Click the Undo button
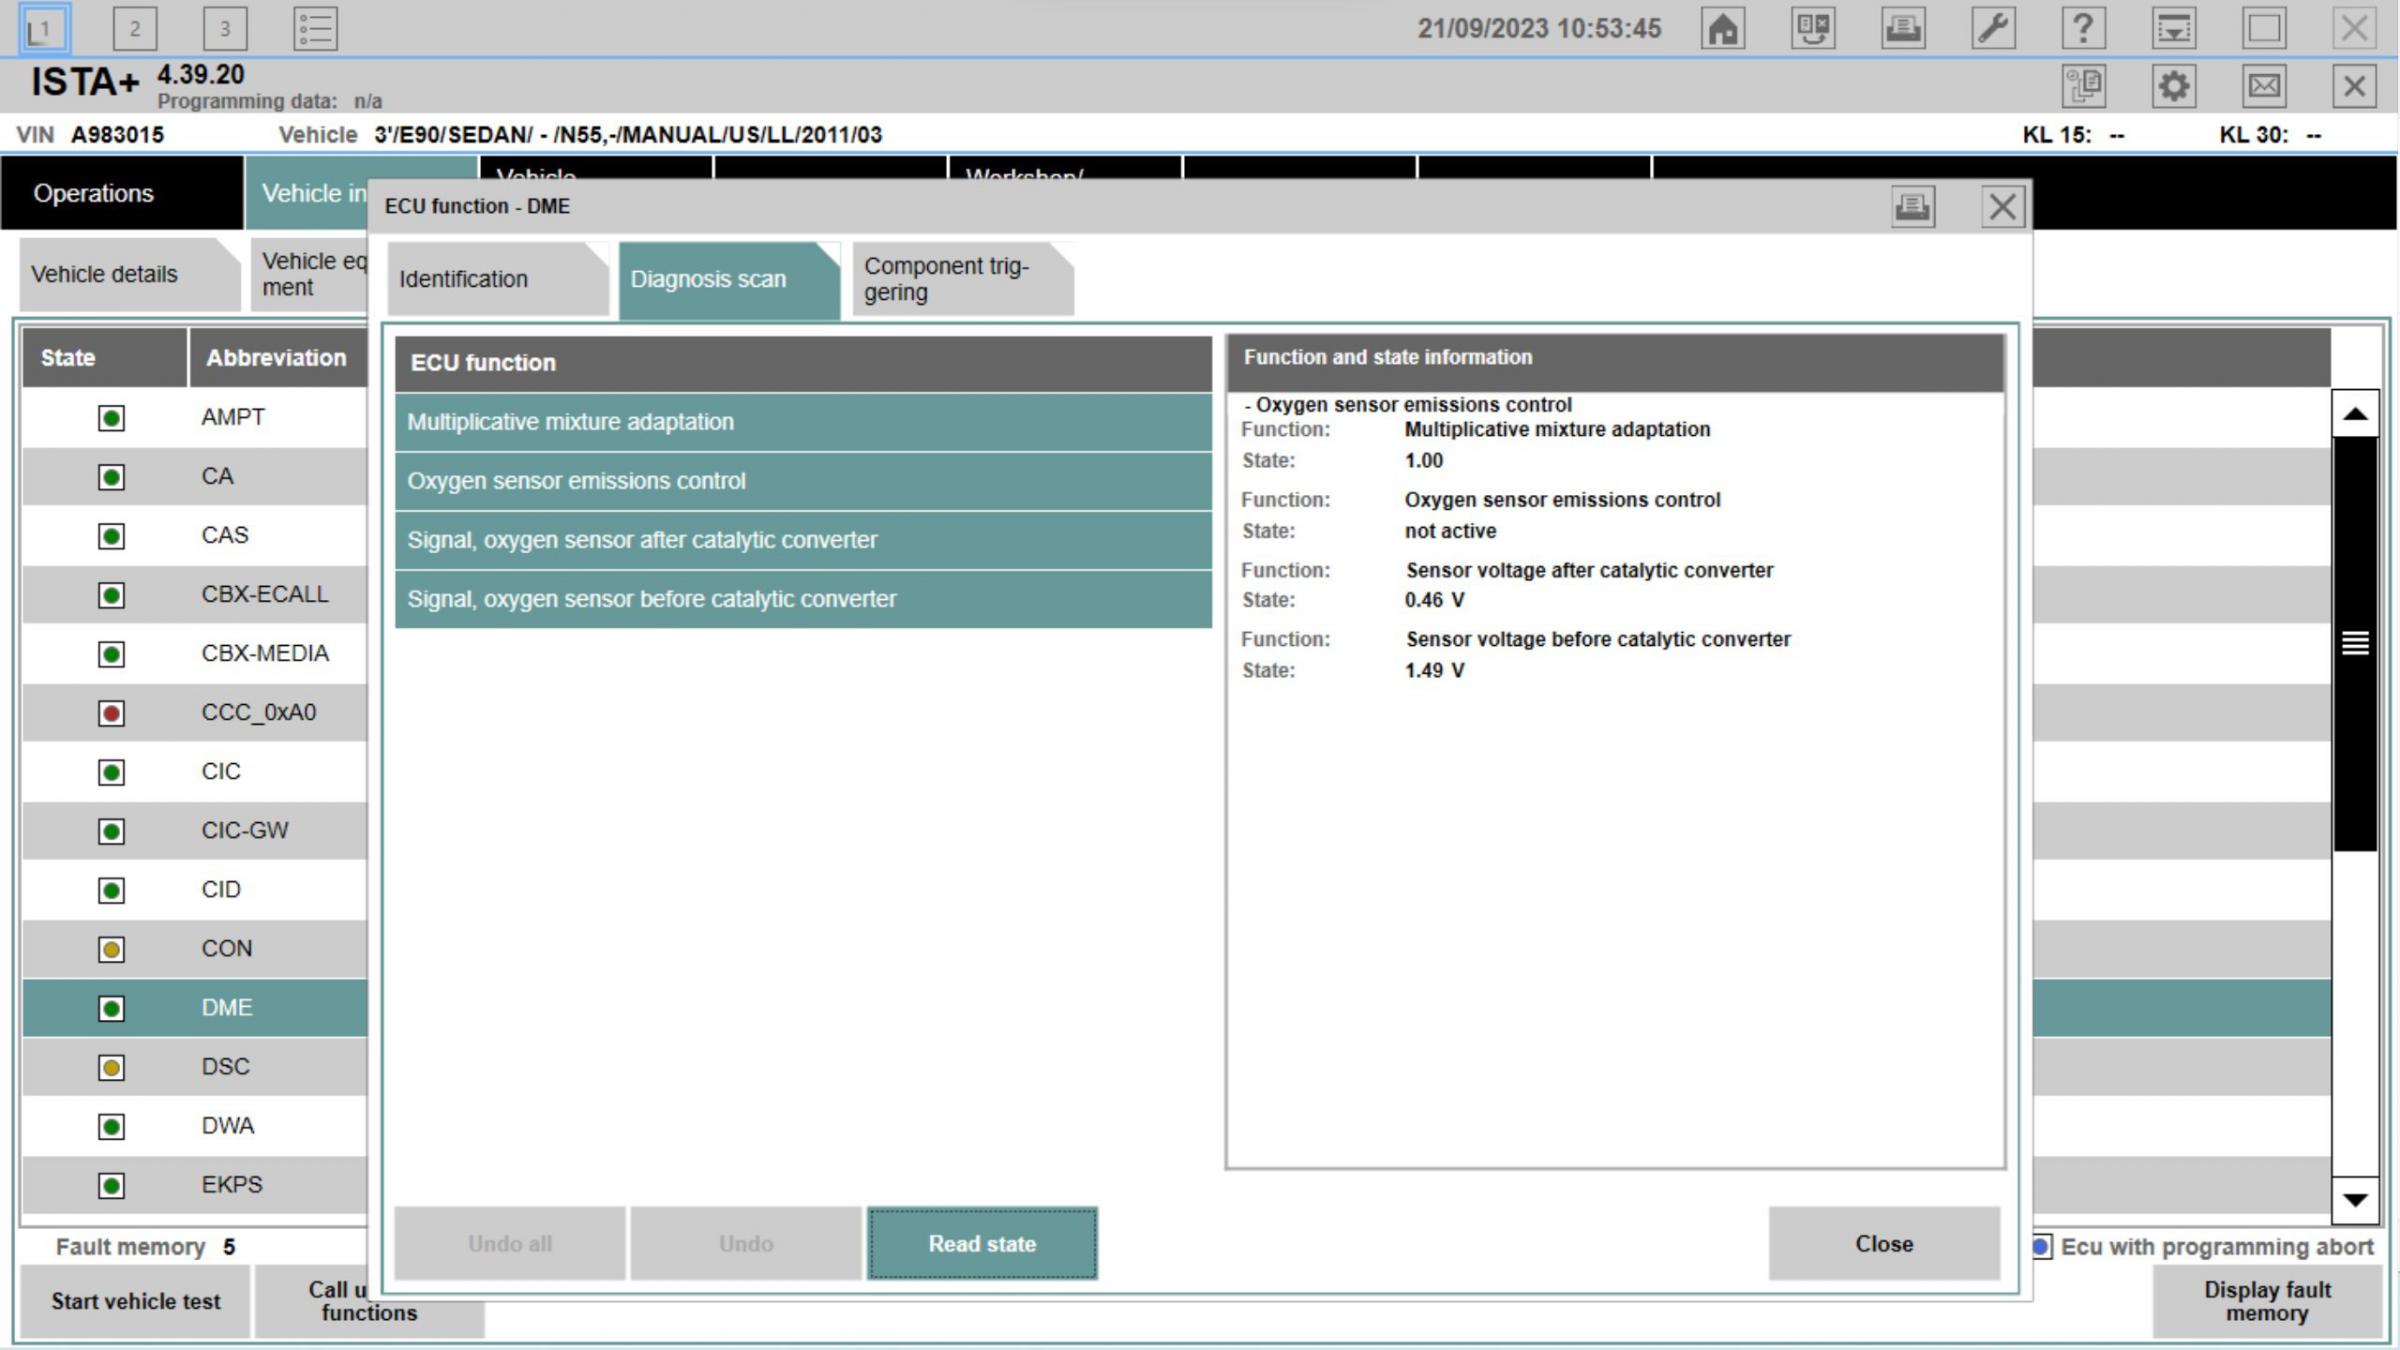 746,1243
